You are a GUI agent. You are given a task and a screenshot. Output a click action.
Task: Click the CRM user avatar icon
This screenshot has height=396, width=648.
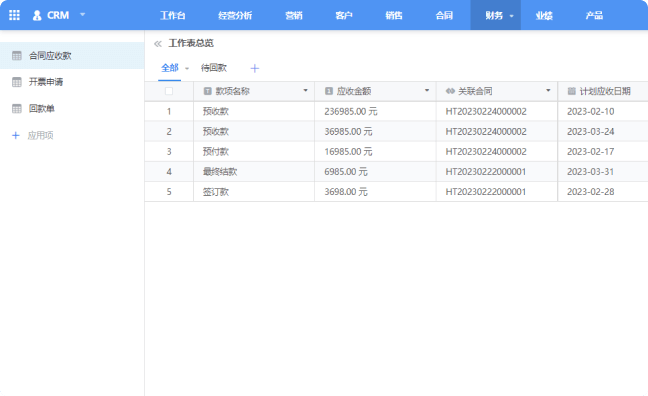37,15
